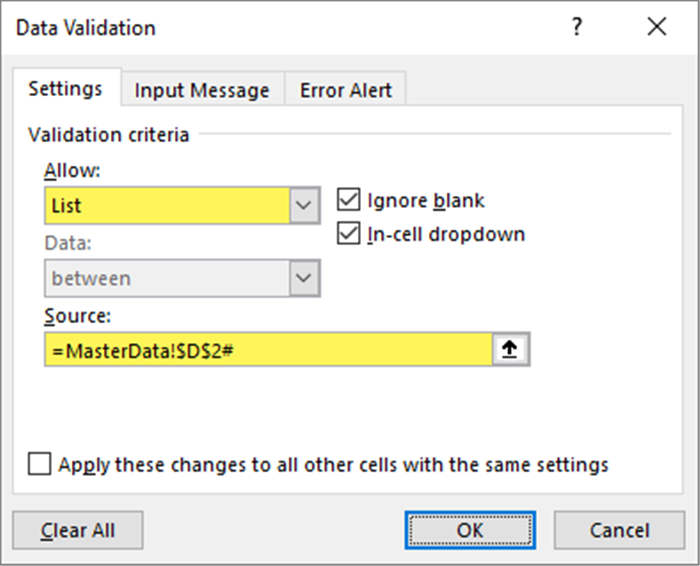The image size is (700, 566).
Task: Switch to the Input Message tab
Action: coord(202,90)
